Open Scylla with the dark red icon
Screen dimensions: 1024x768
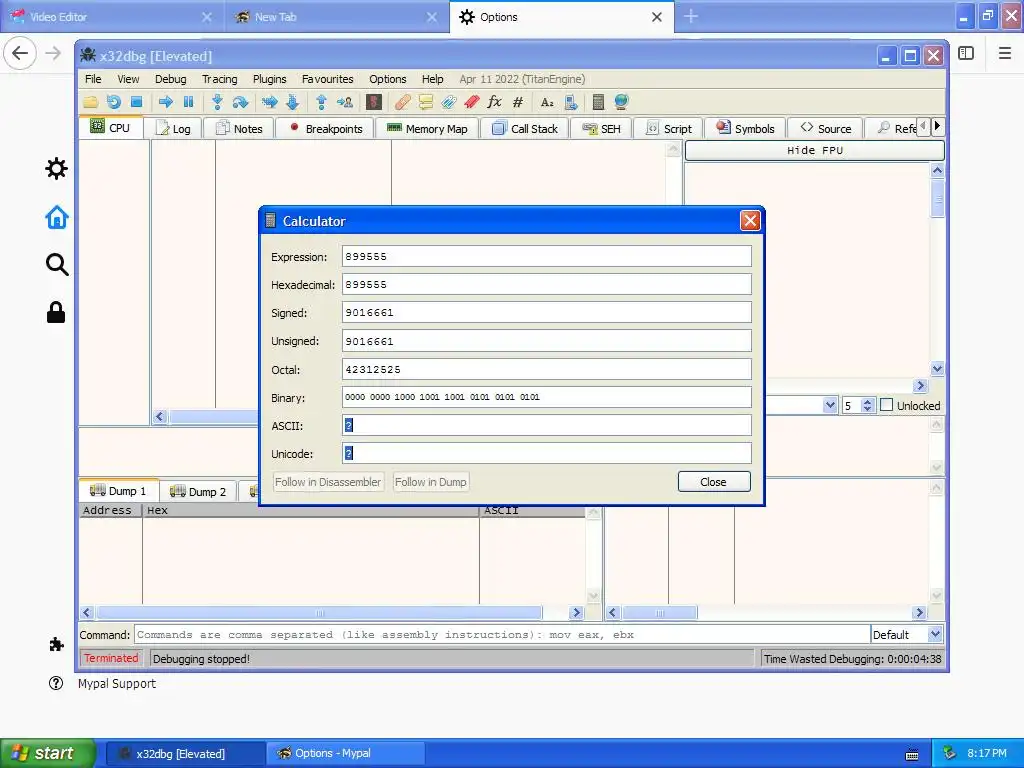pos(374,102)
